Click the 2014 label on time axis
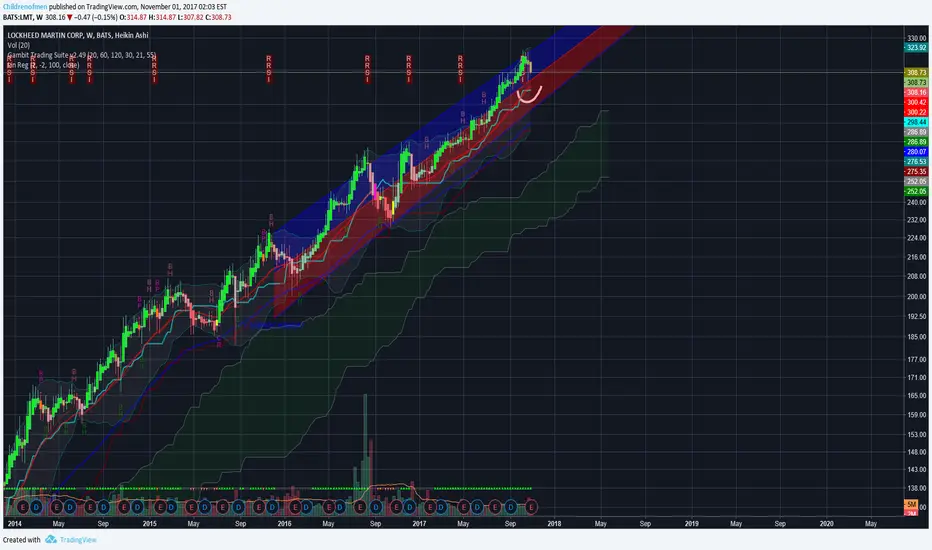The height and width of the screenshot is (550, 932). coord(14,523)
